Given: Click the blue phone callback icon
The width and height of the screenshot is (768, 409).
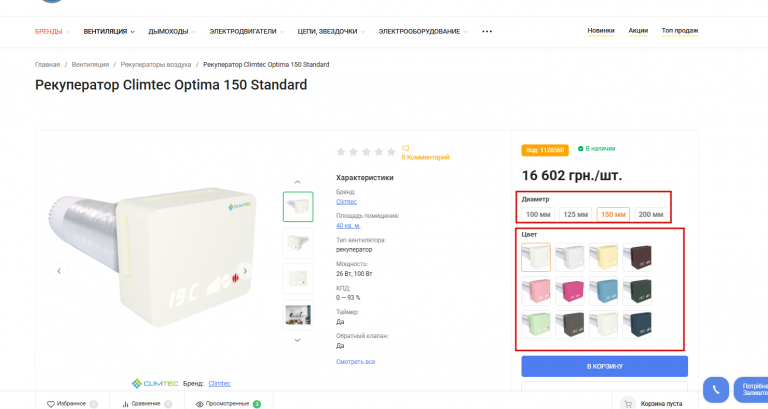Looking at the screenshot, I should (714, 389).
